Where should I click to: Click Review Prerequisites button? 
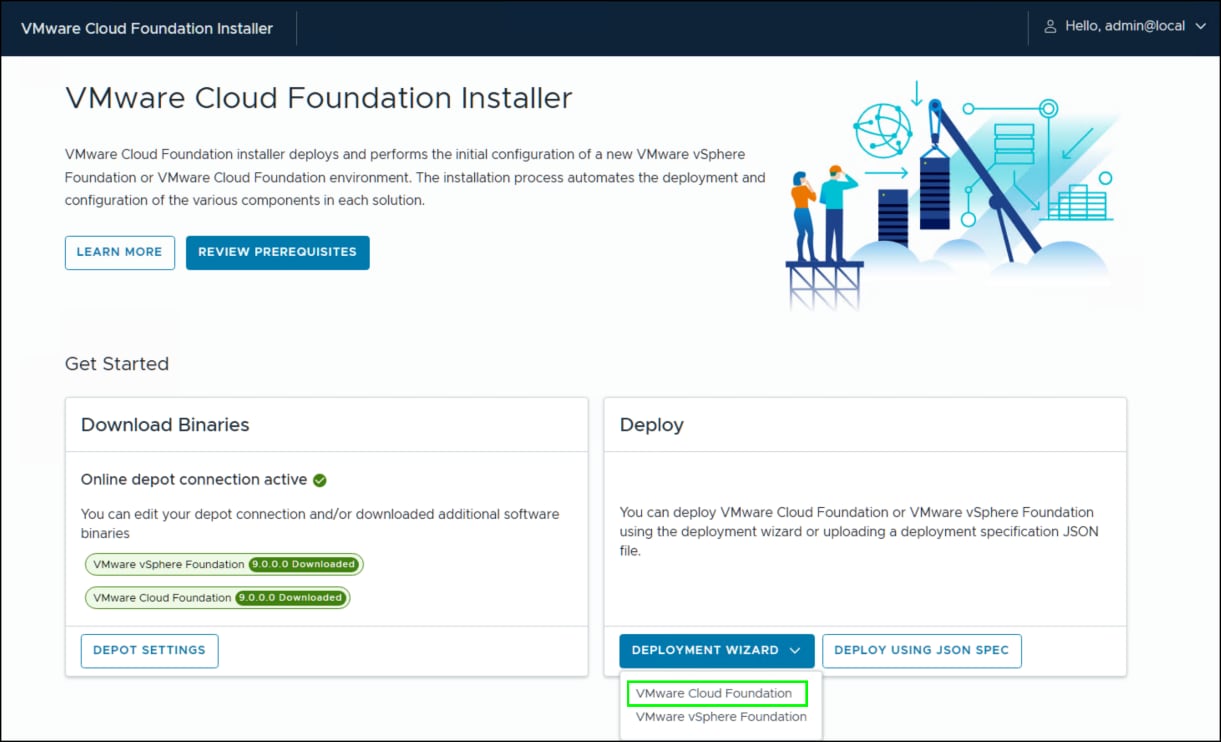click(278, 252)
